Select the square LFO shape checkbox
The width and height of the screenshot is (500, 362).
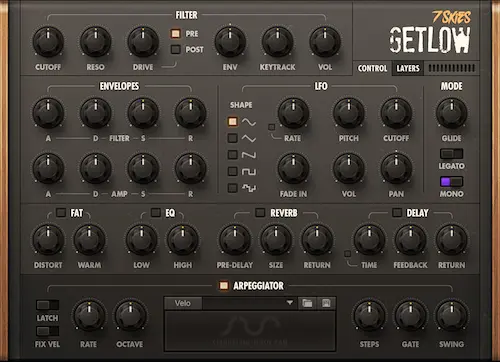(232, 171)
